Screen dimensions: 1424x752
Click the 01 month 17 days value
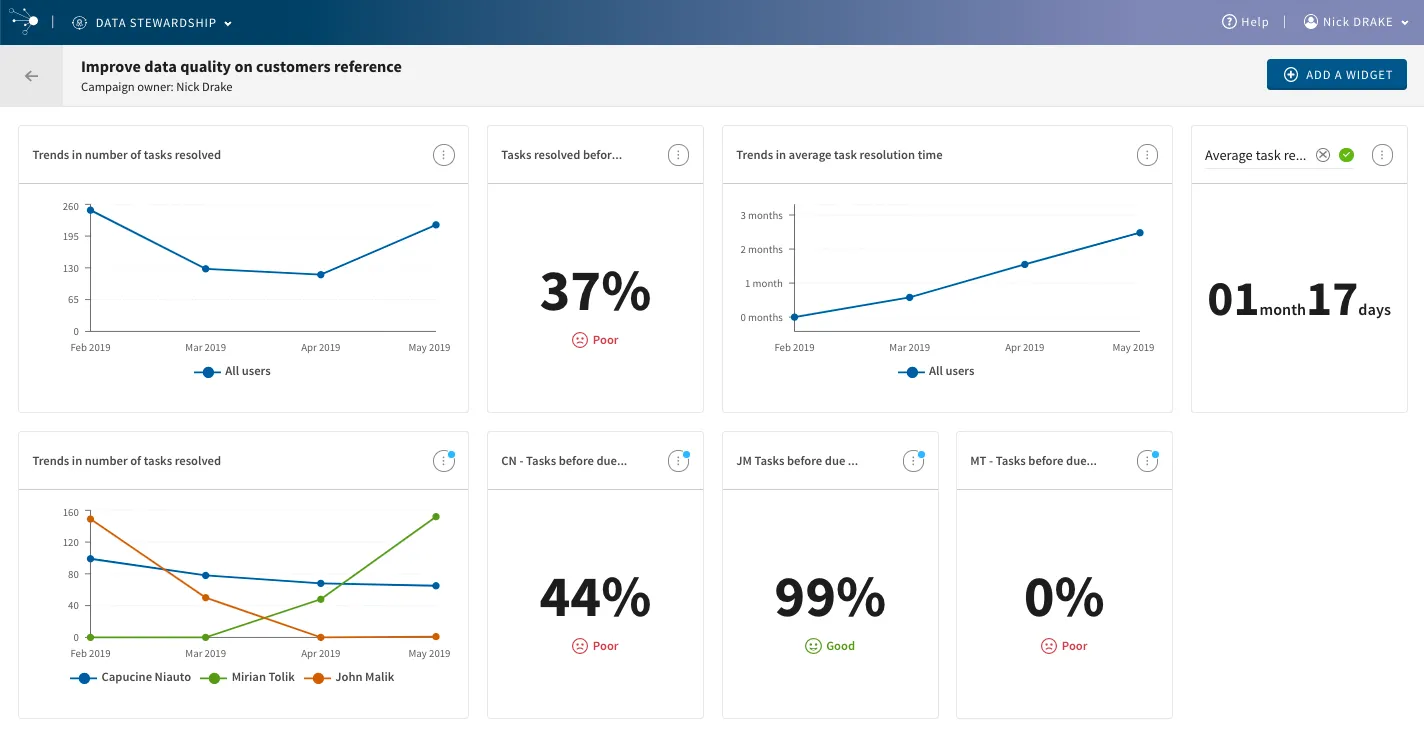(1299, 300)
